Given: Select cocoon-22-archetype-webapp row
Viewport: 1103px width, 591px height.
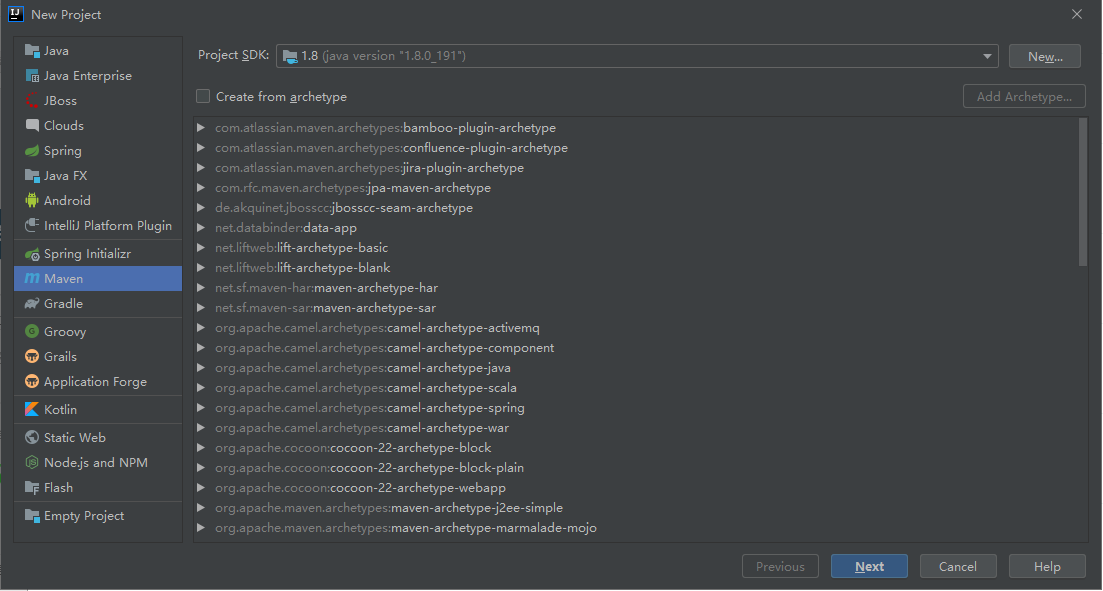Looking at the screenshot, I should point(637,488).
